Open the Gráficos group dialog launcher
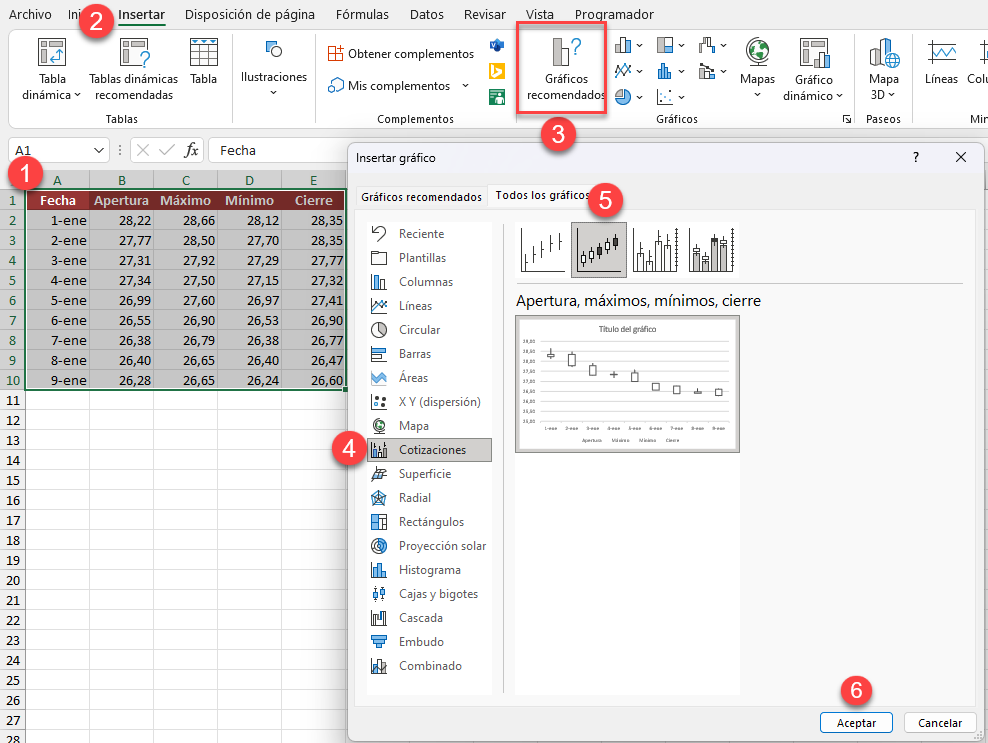The width and height of the screenshot is (988, 743). [x=847, y=119]
